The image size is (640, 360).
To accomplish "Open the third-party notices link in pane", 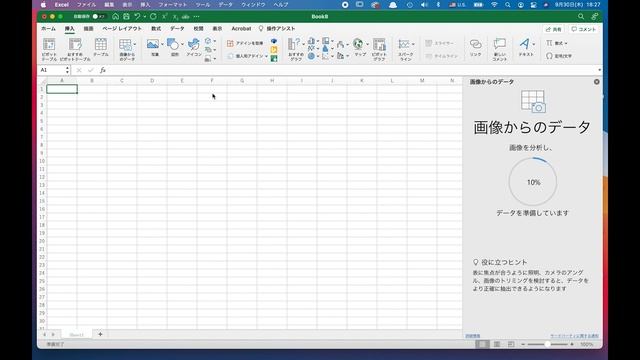I will point(574,336).
